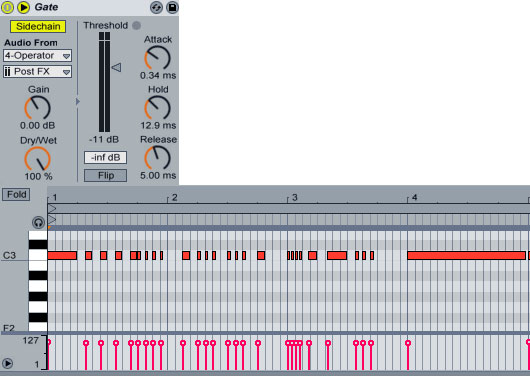Open the 4-Operator audio source dropdown
Viewport: 530px width, 376px height.
(37, 55)
